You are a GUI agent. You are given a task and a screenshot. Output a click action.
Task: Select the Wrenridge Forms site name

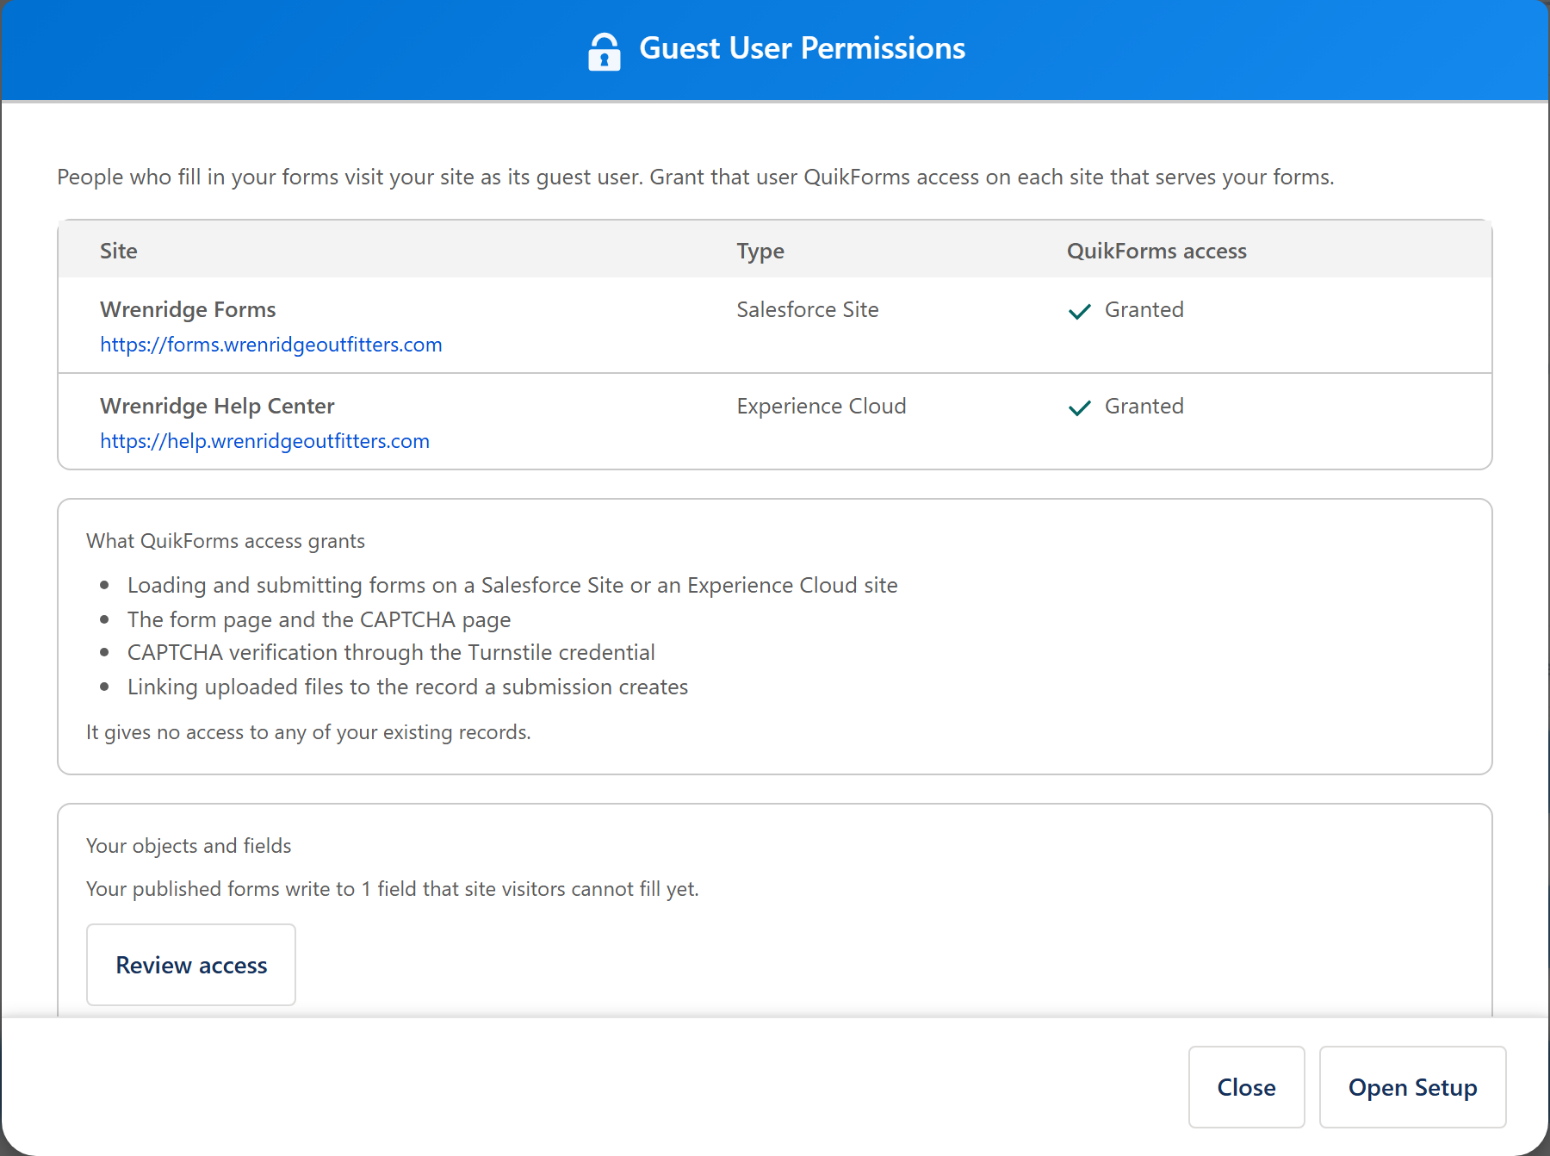click(x=188, y=309)
